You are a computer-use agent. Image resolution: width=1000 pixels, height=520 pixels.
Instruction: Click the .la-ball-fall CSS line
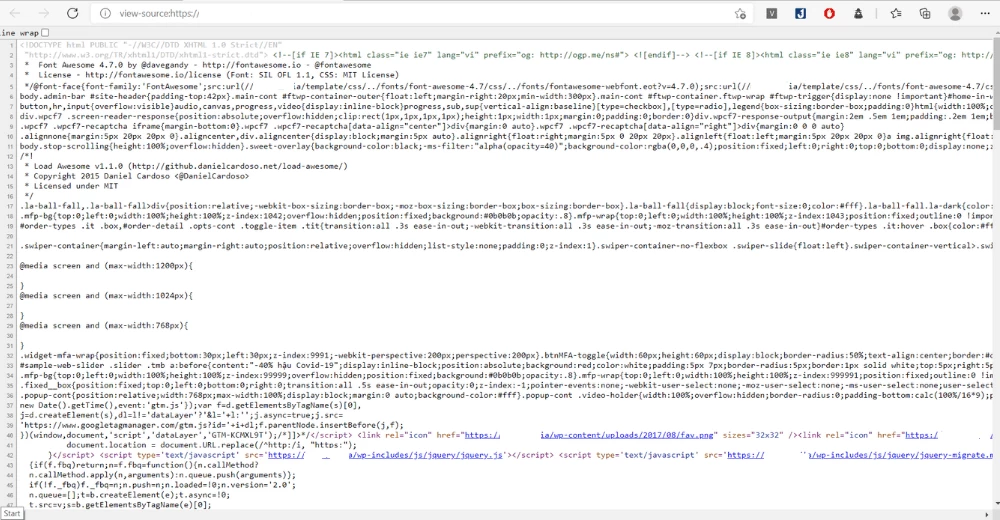pos(506,206)
